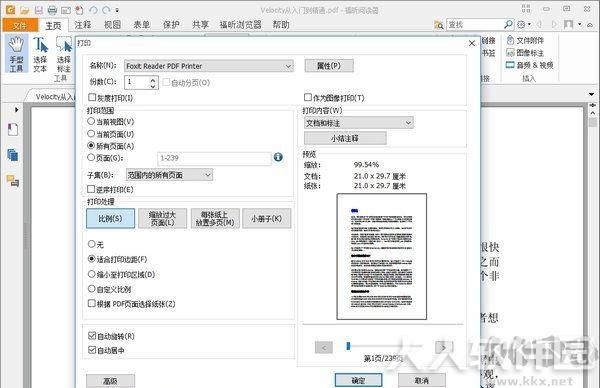Select the Hand tool (手型工具)
Viewport: 600px width, 388px height.
pyautogui.click(x=16, y=54)
